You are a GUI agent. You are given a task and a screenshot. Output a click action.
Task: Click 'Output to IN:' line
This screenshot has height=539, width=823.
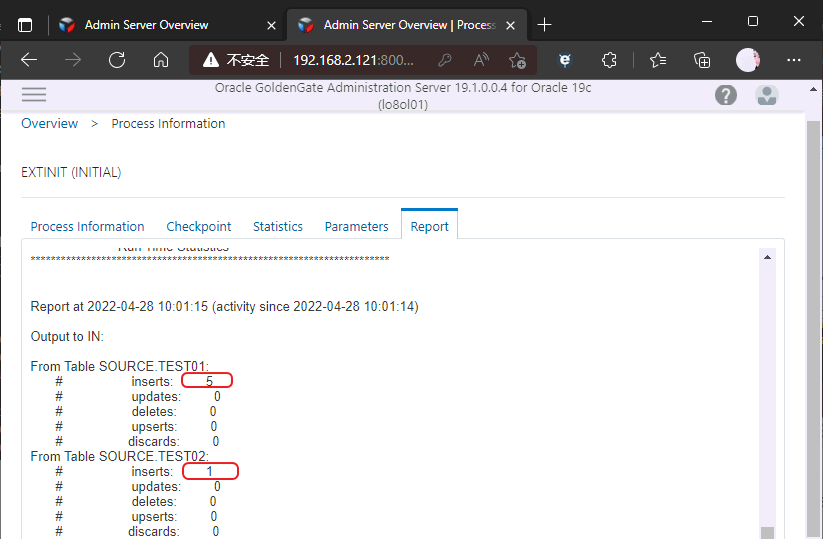(x=67, y=336)
